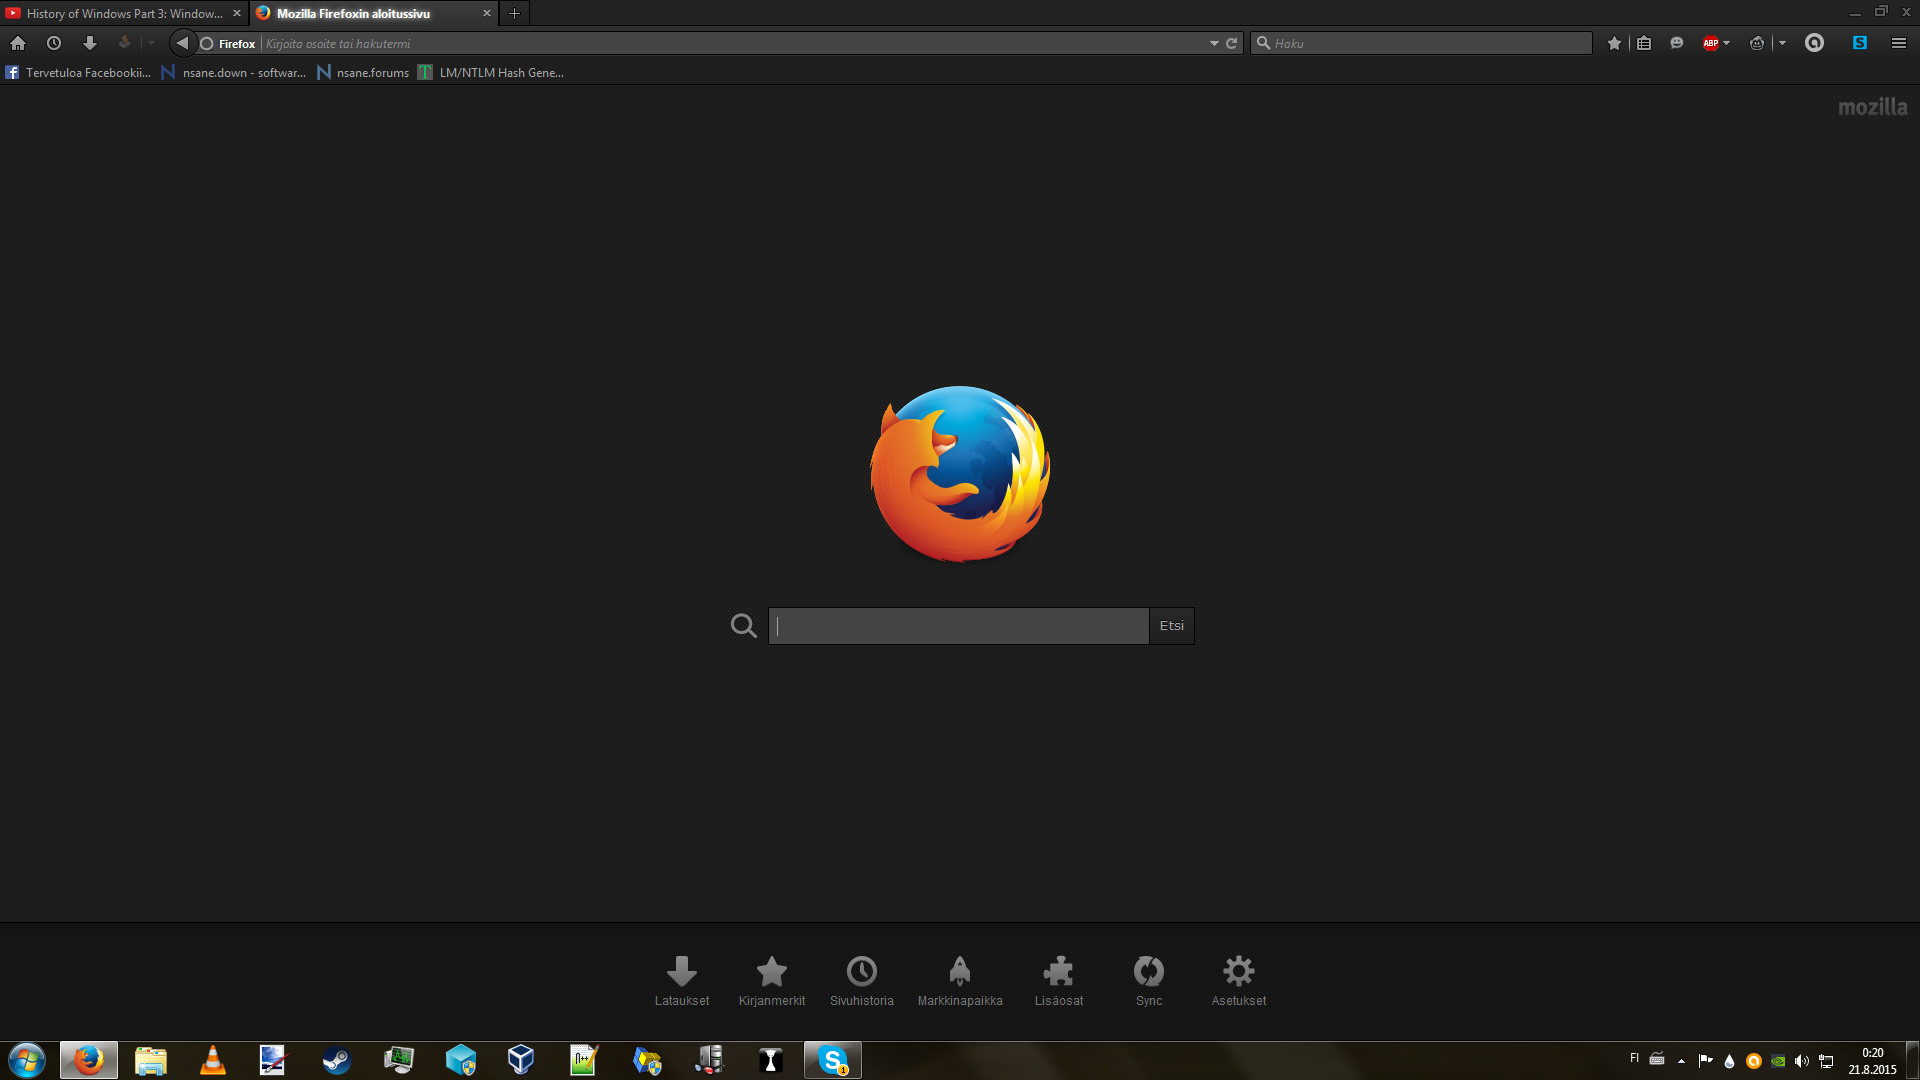
Task: Show hidden system tray icons
Action: [1681, 1061]
